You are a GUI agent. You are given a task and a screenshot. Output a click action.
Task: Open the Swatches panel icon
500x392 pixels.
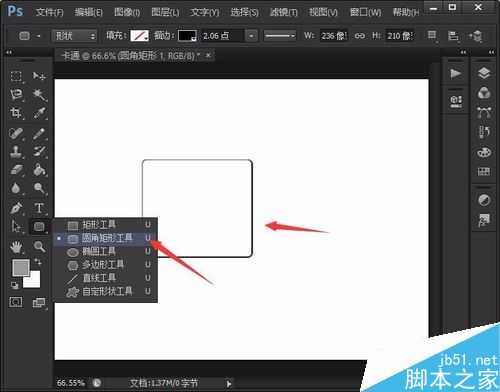[x=484, y=172]
